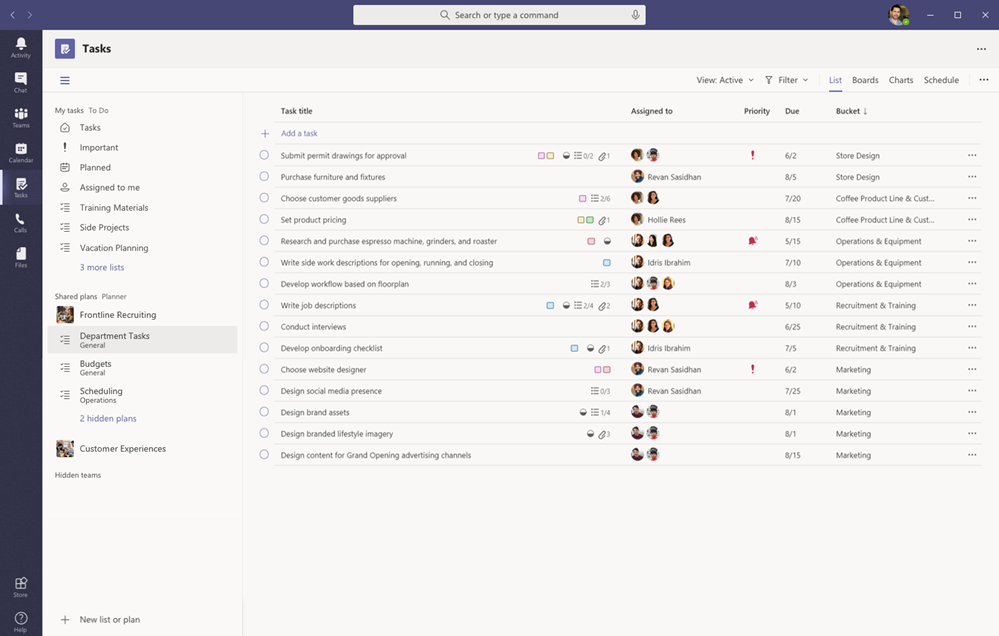Click "Add a task"

point(299,132)
